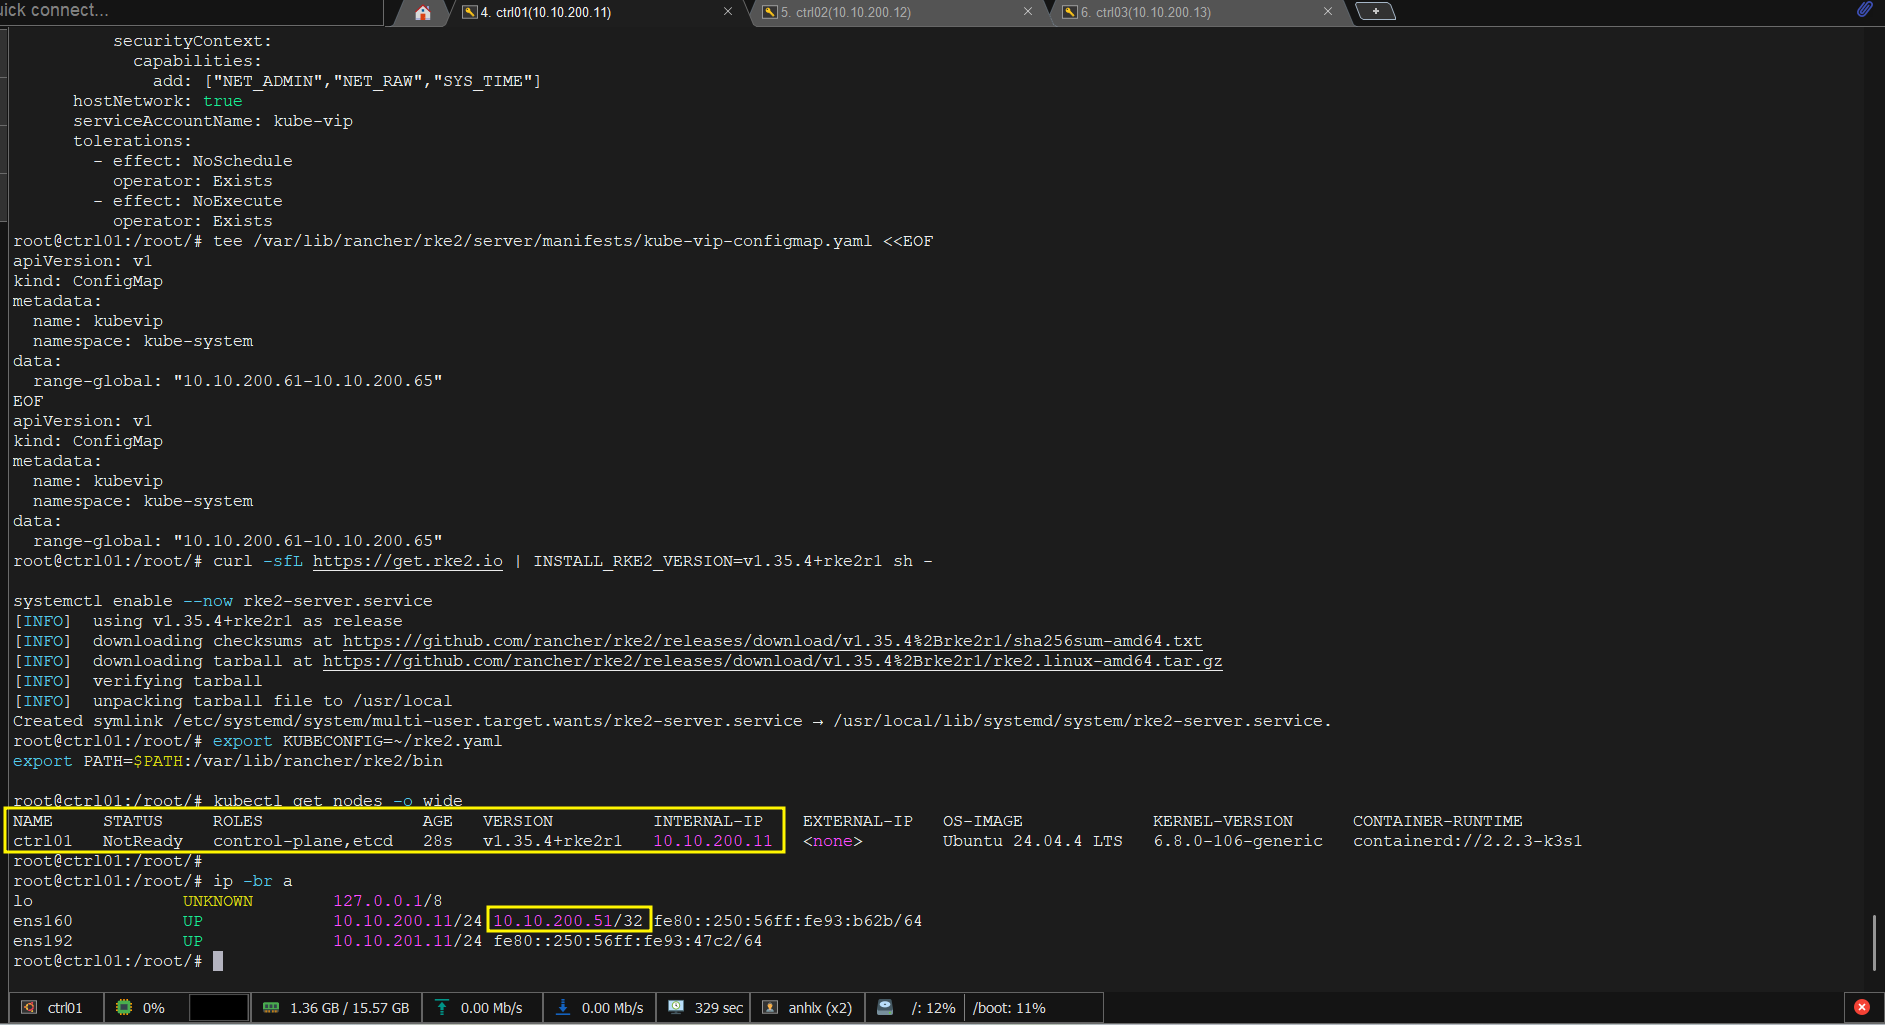Click the terminal prompt cursor line

pos(118,961)
